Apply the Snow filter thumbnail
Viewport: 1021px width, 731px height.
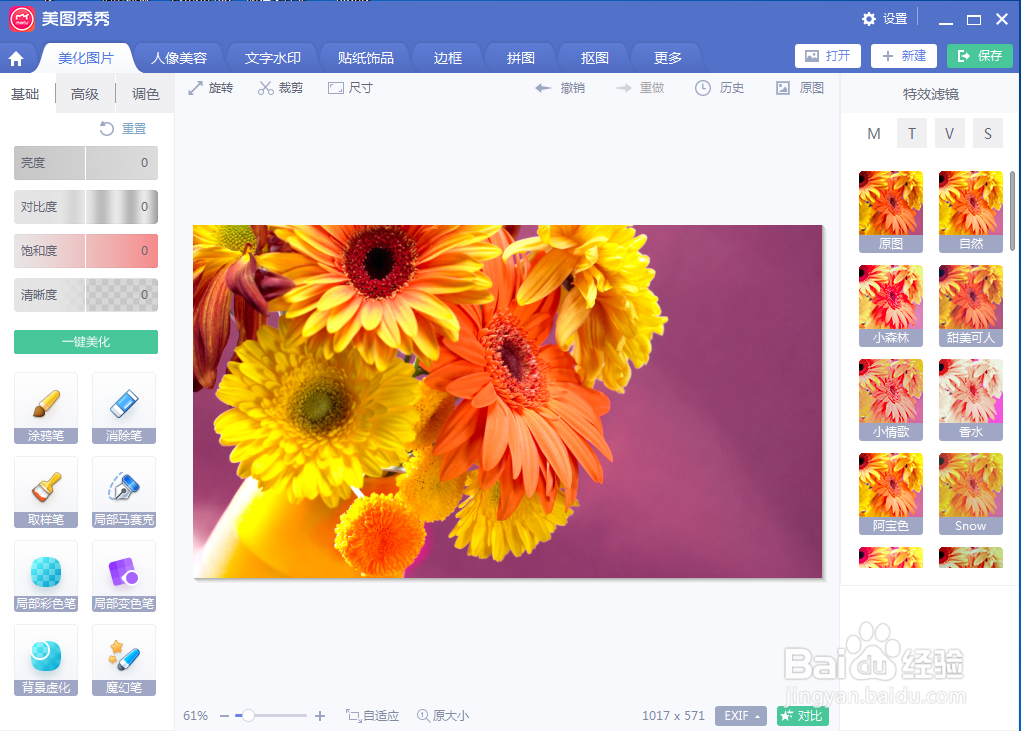971,493
